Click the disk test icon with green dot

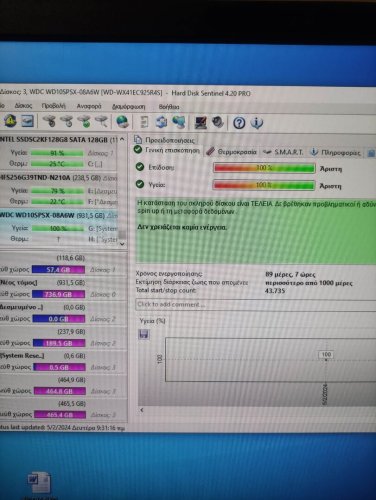[84, 121]
